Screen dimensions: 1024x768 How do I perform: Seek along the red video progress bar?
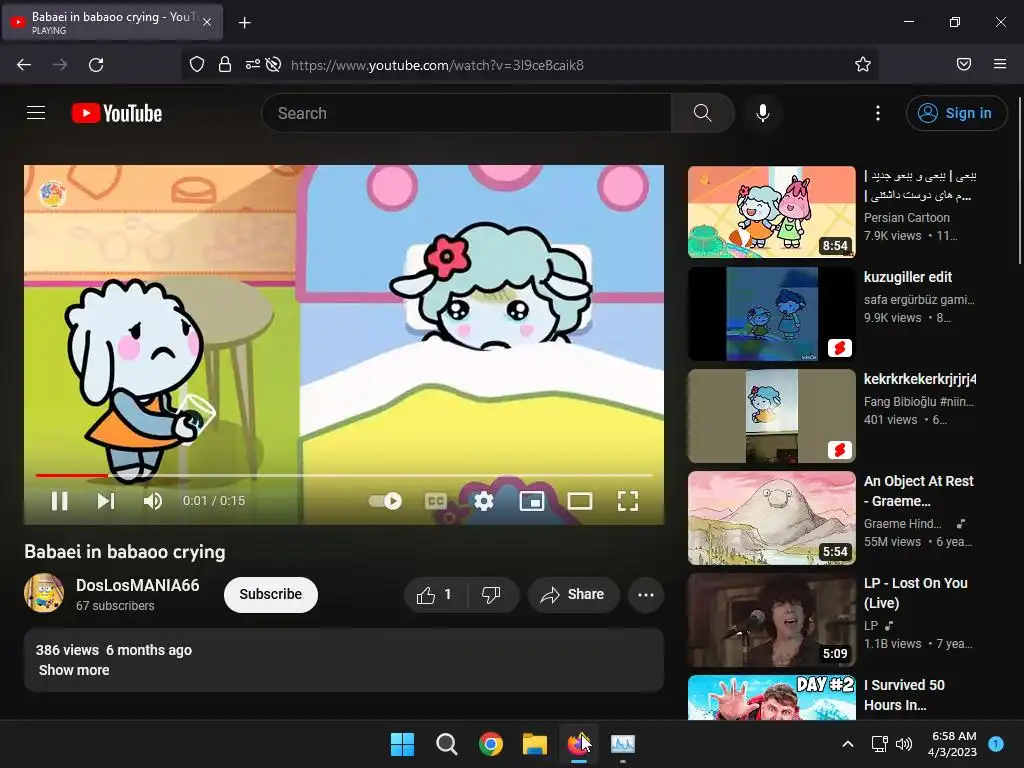344,475
